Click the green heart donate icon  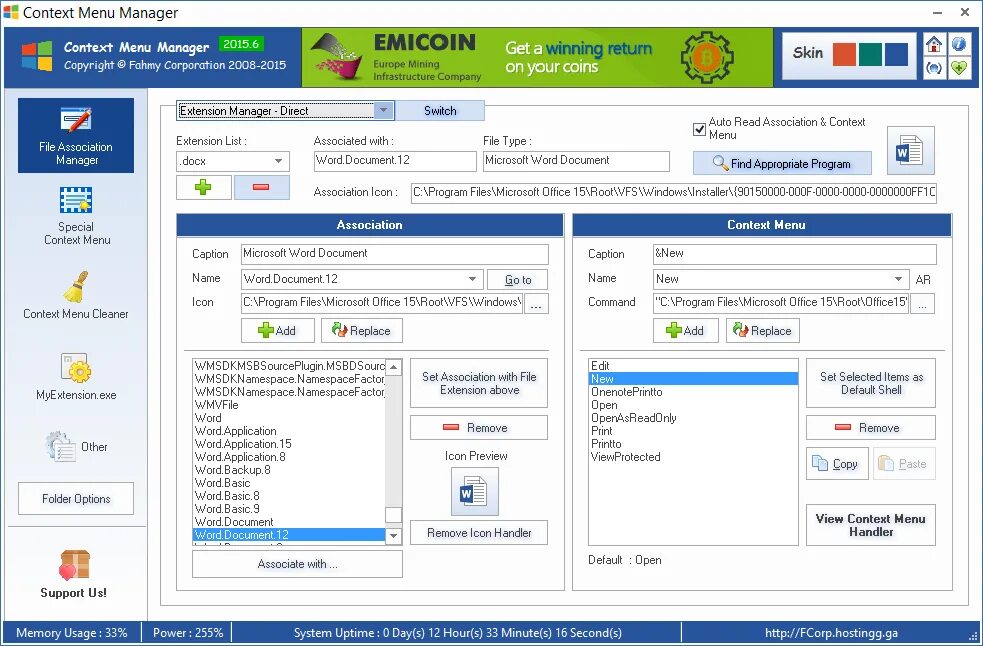click(x=959, y=68)
